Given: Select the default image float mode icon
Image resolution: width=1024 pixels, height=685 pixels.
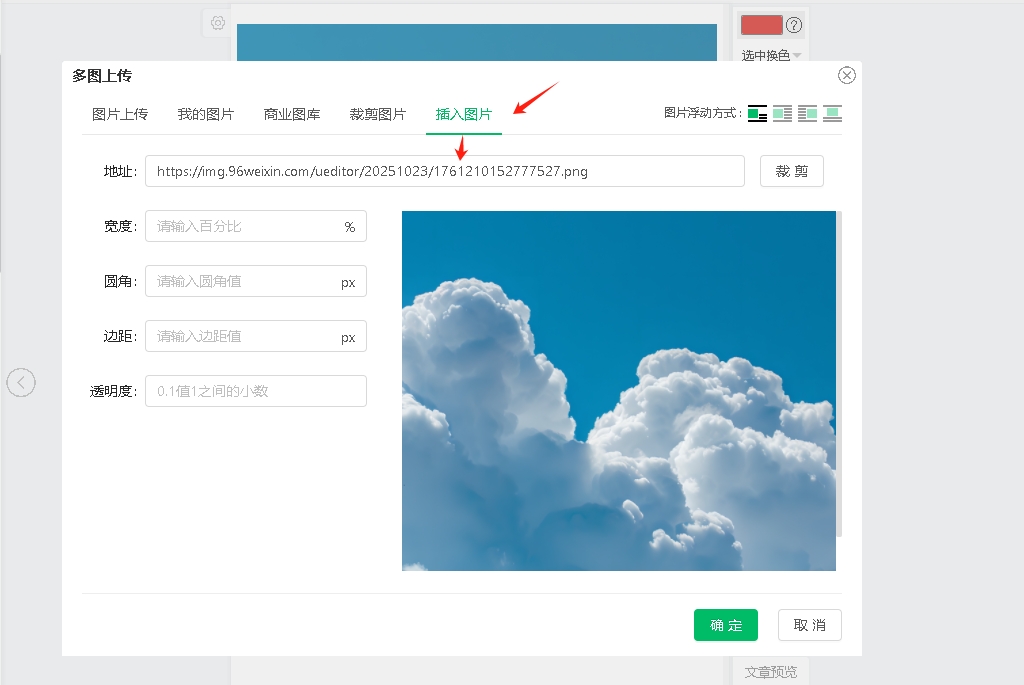Looking at the screenshot, I should pyautogui.click(x=757, y=114).
